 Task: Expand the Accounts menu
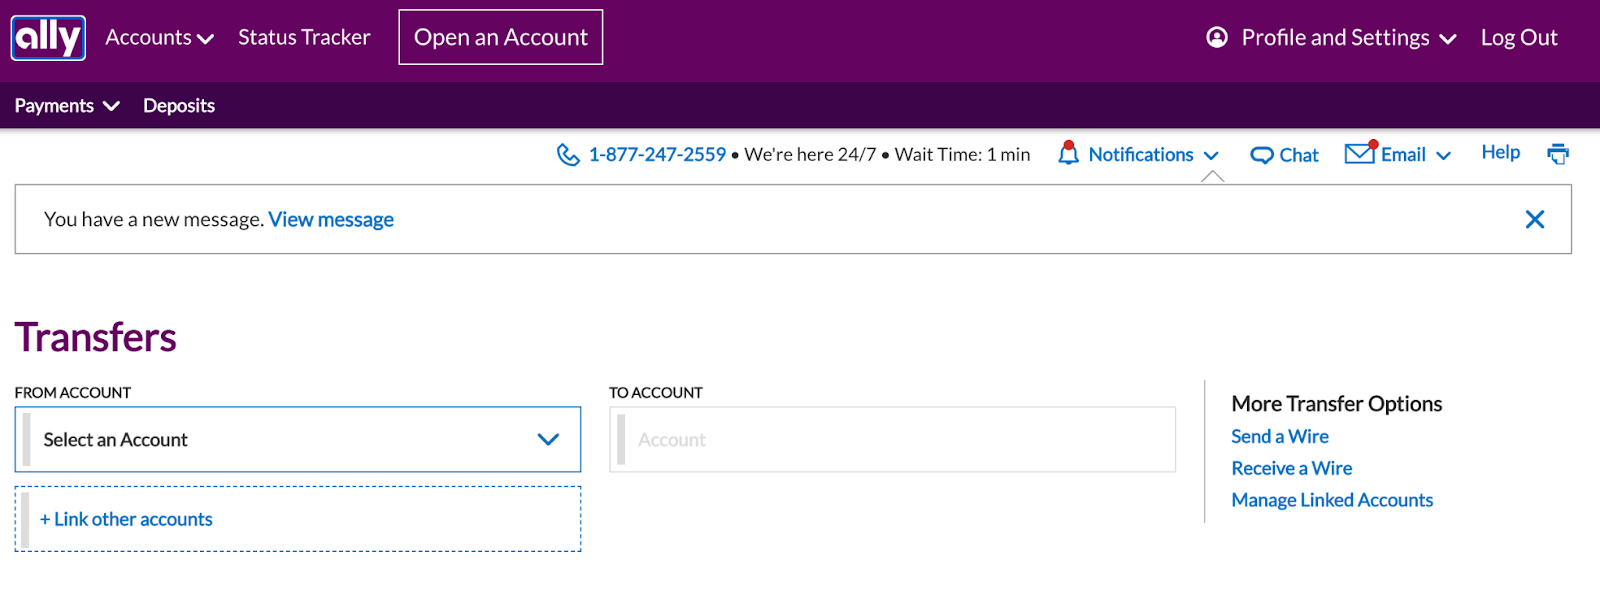coord(159,38)
